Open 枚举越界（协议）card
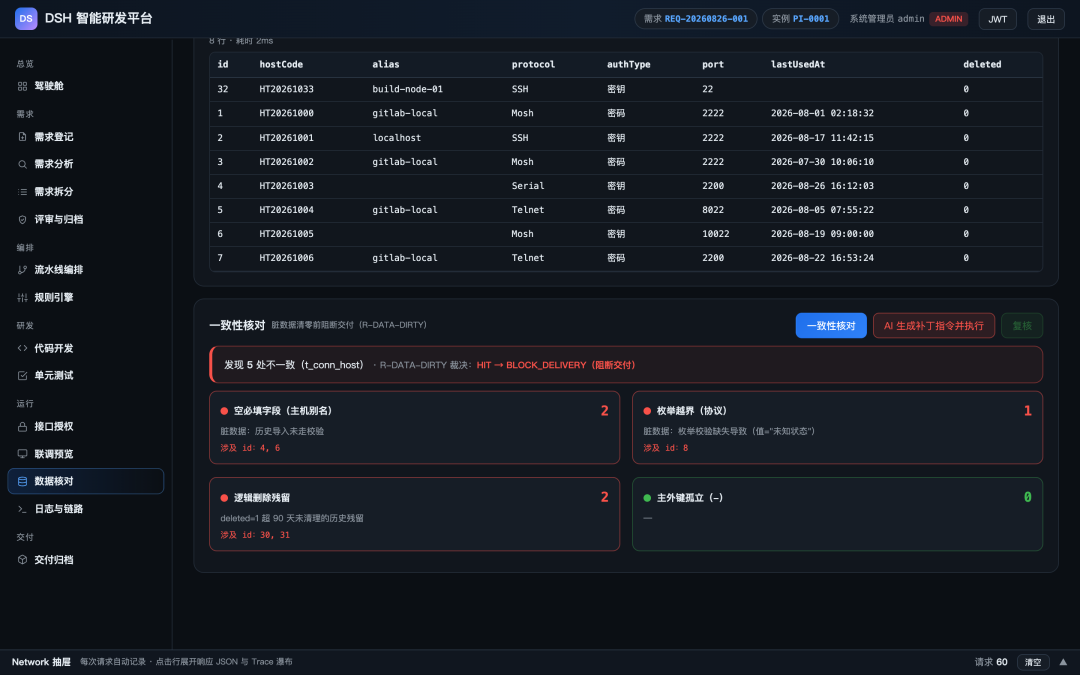This screenshot has height=675, width=1080. coord(837,428)
